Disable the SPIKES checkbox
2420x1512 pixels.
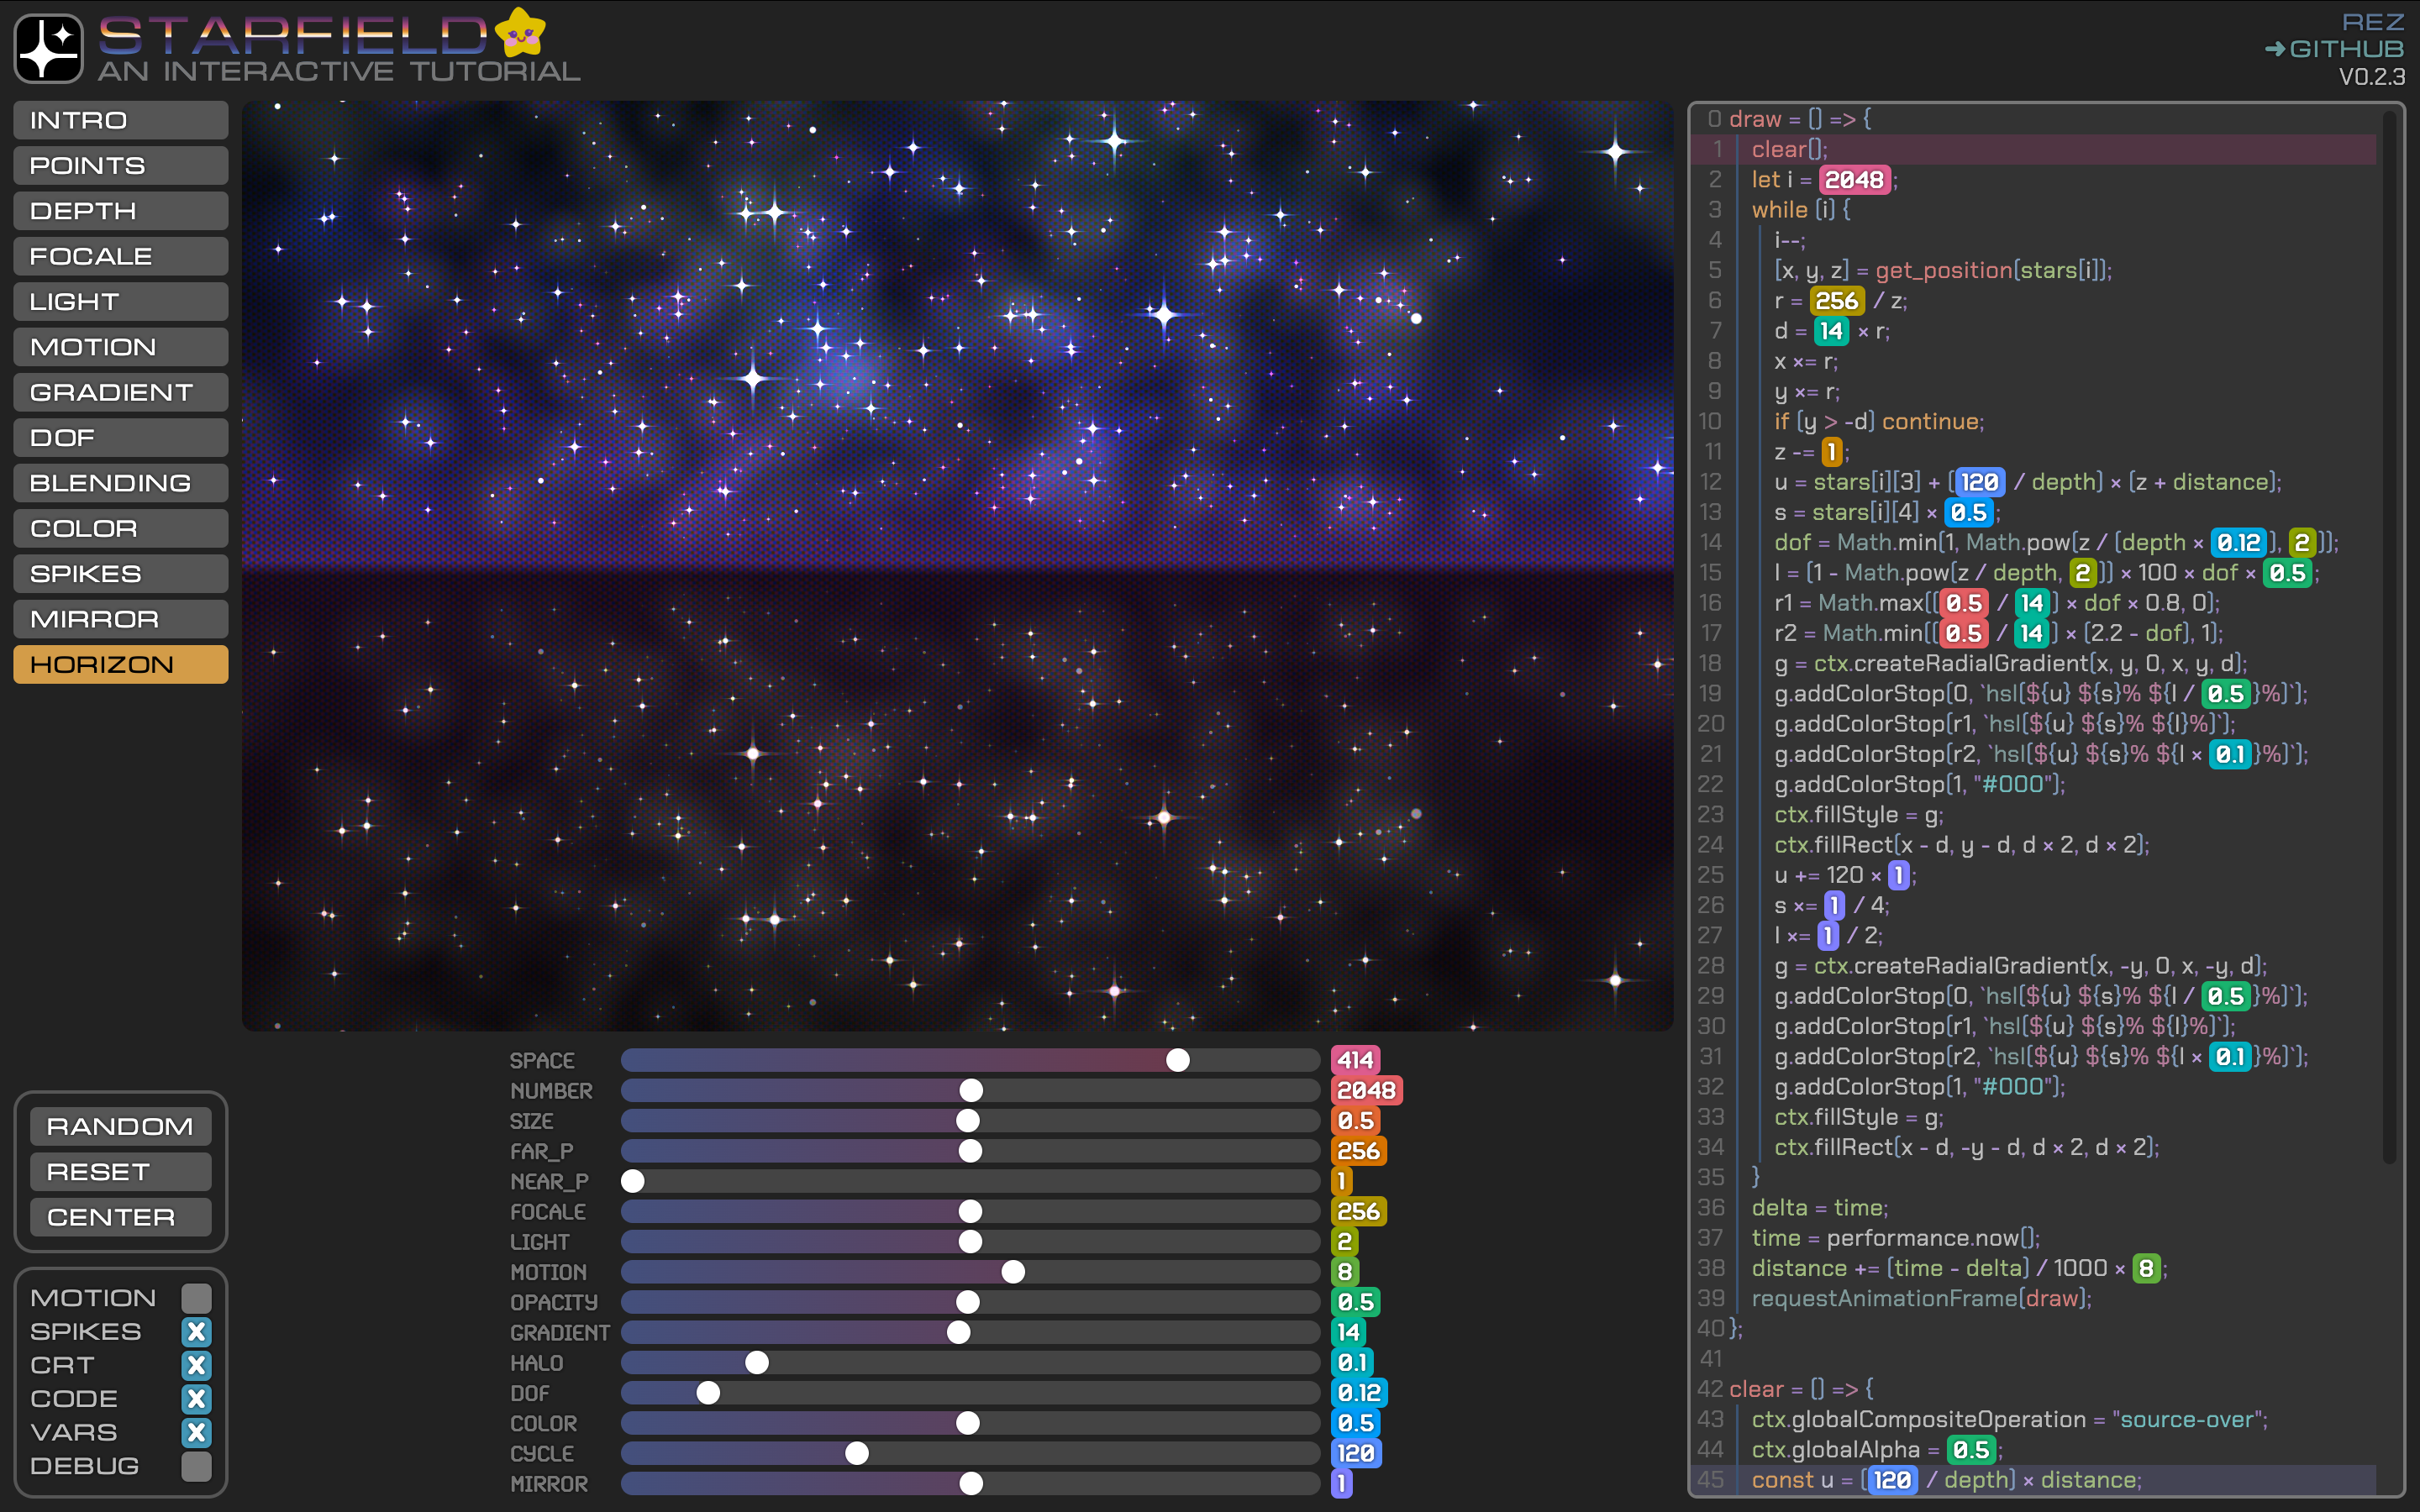(196, 1331)
